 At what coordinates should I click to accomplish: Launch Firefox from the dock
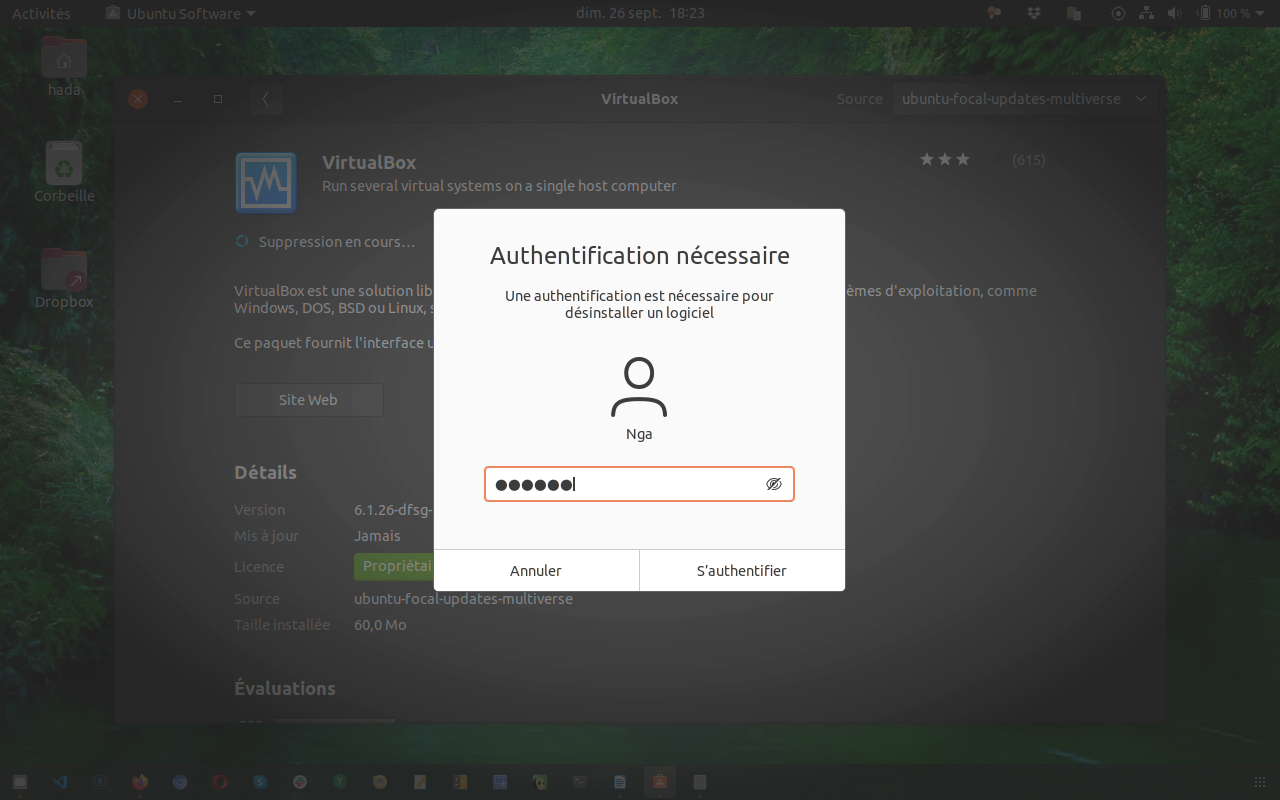[140, 781]
